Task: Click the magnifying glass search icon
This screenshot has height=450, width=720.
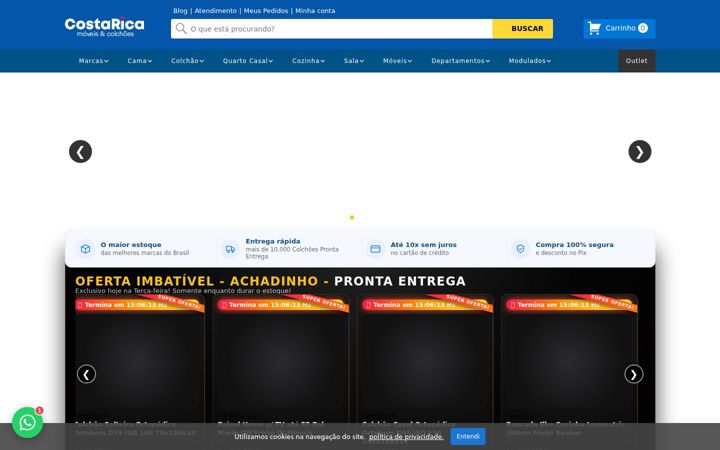Action: (x=181, y=28)
